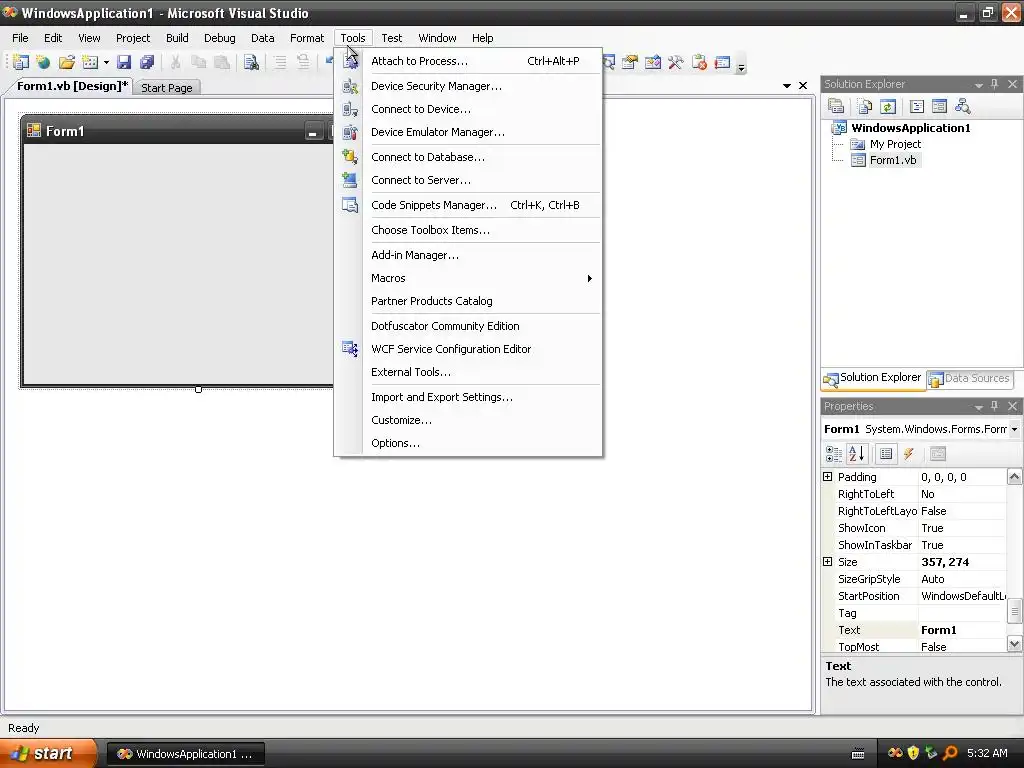Expand the Size property
The height and width of the screenshot is (768, 1024).
point(827,562)
